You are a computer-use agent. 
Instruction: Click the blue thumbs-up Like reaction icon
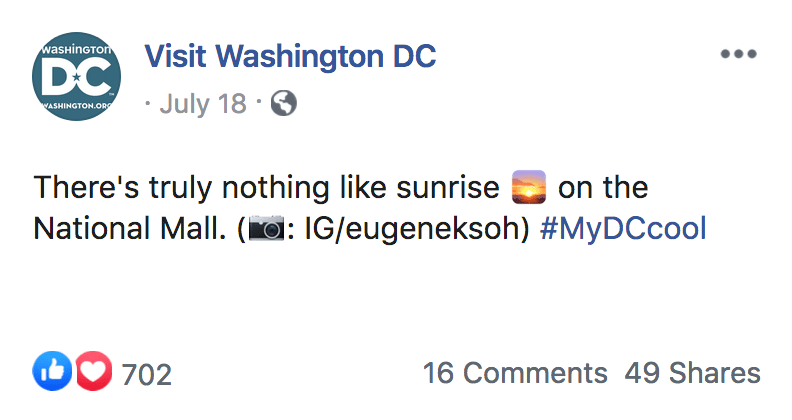49,373
